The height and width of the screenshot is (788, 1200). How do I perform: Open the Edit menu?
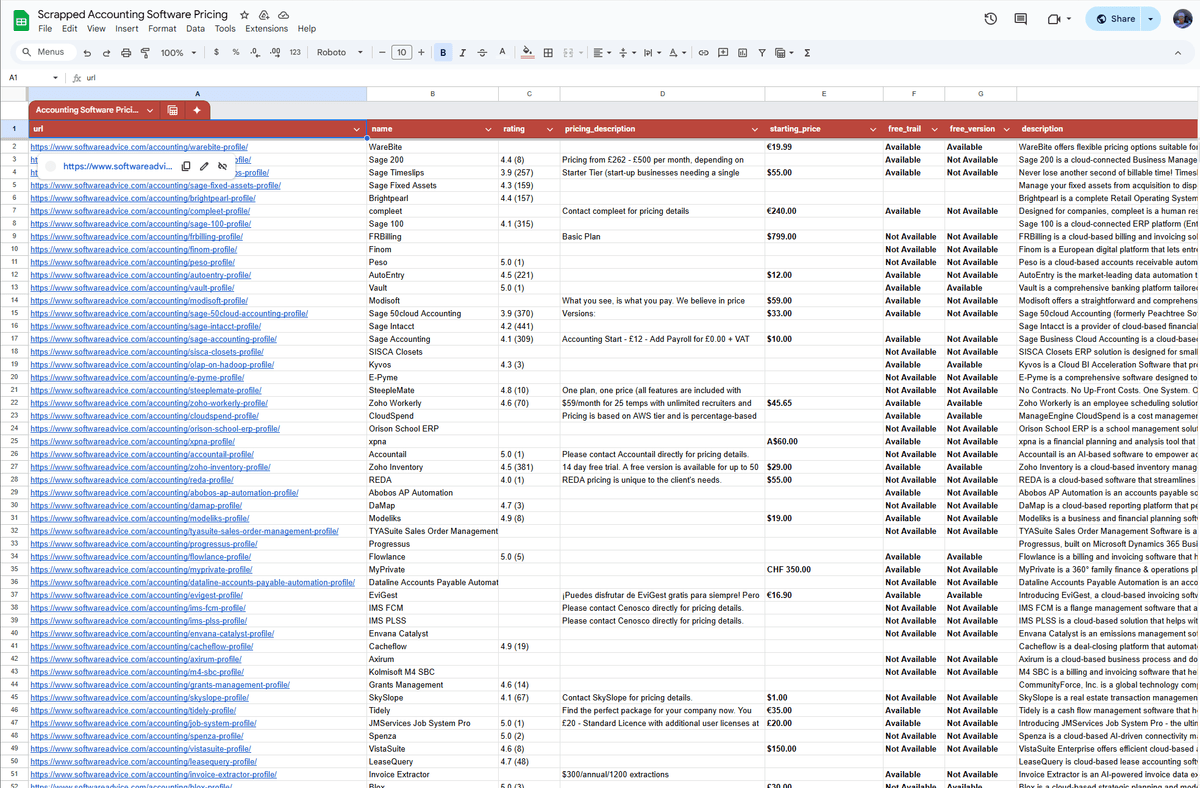69,29
